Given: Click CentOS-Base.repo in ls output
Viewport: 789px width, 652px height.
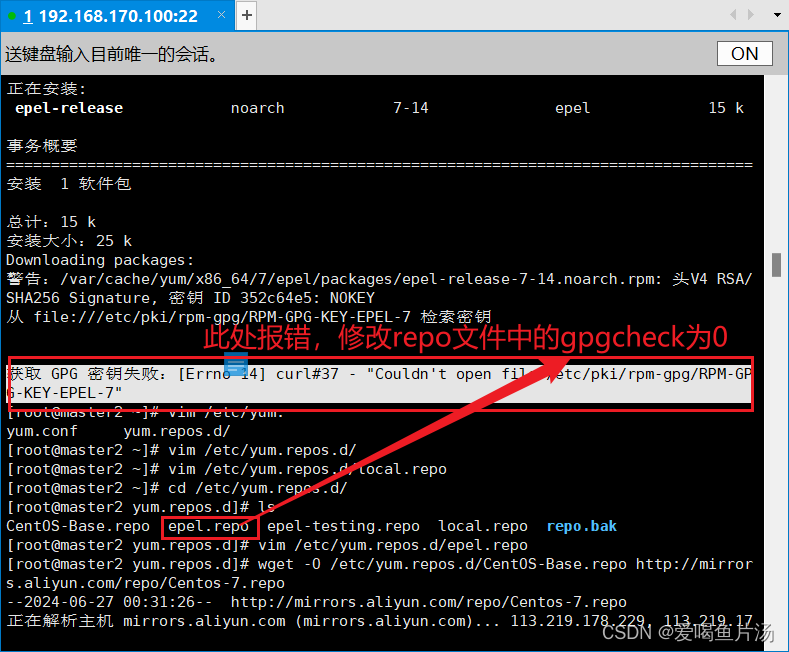Looking at the screenshot, I should [78, 526].
